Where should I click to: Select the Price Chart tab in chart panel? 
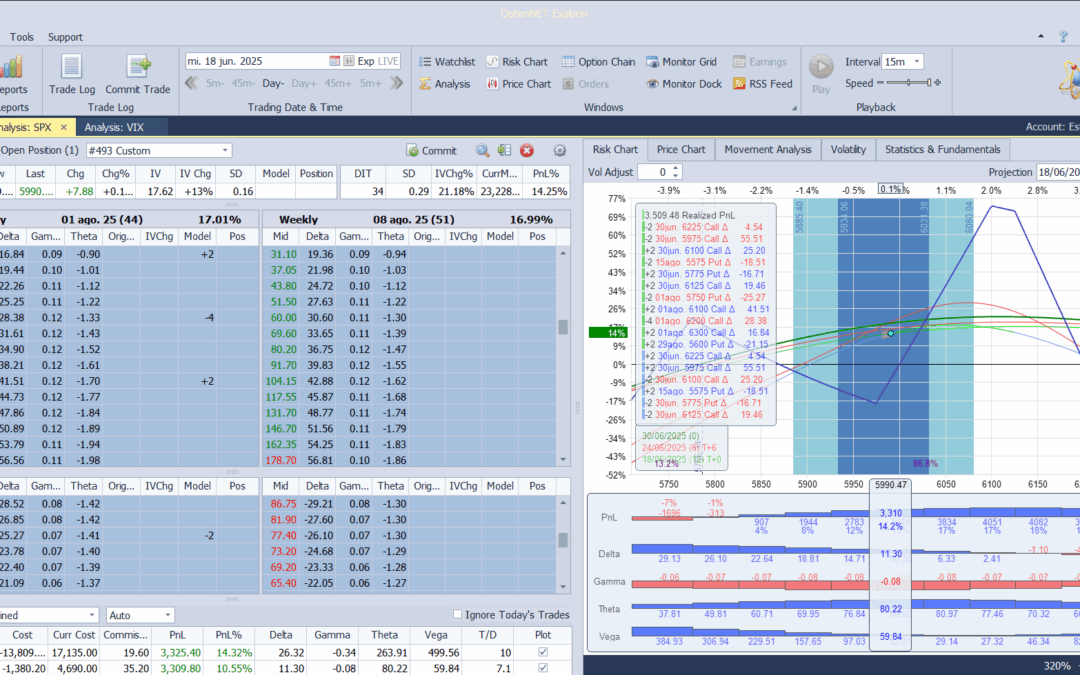(681, 149)
